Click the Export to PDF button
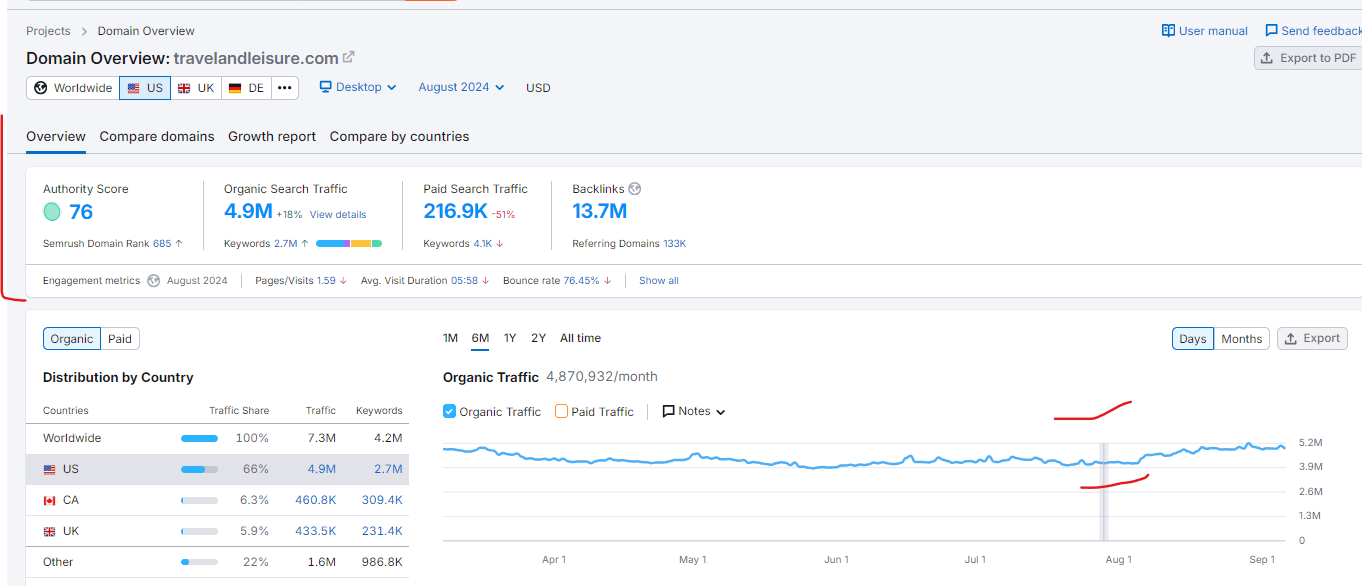Viewport: 1362px width, 586px height. [x=1307, y=58]
